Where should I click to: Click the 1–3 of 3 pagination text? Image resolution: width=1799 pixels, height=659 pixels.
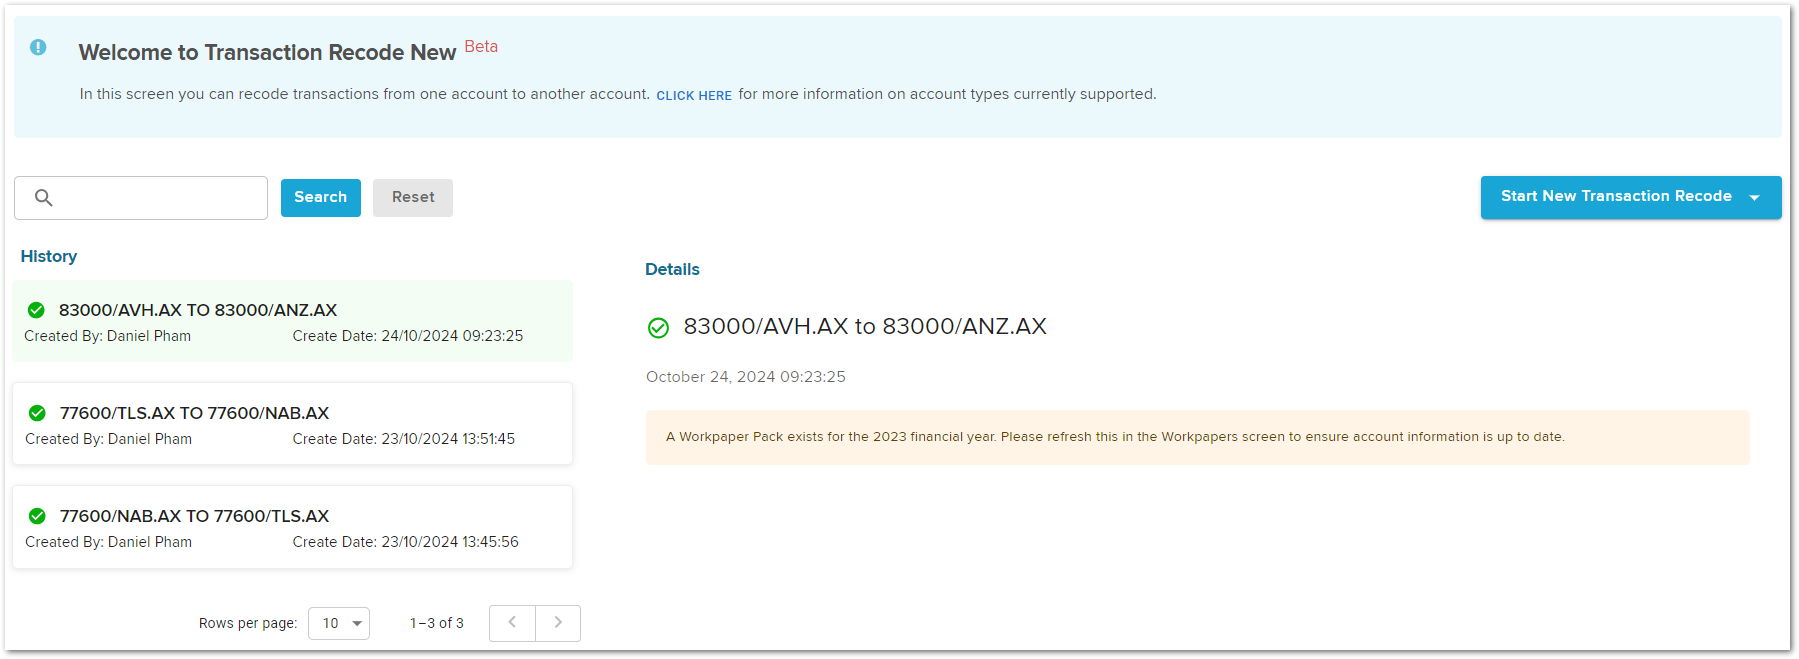437,623
